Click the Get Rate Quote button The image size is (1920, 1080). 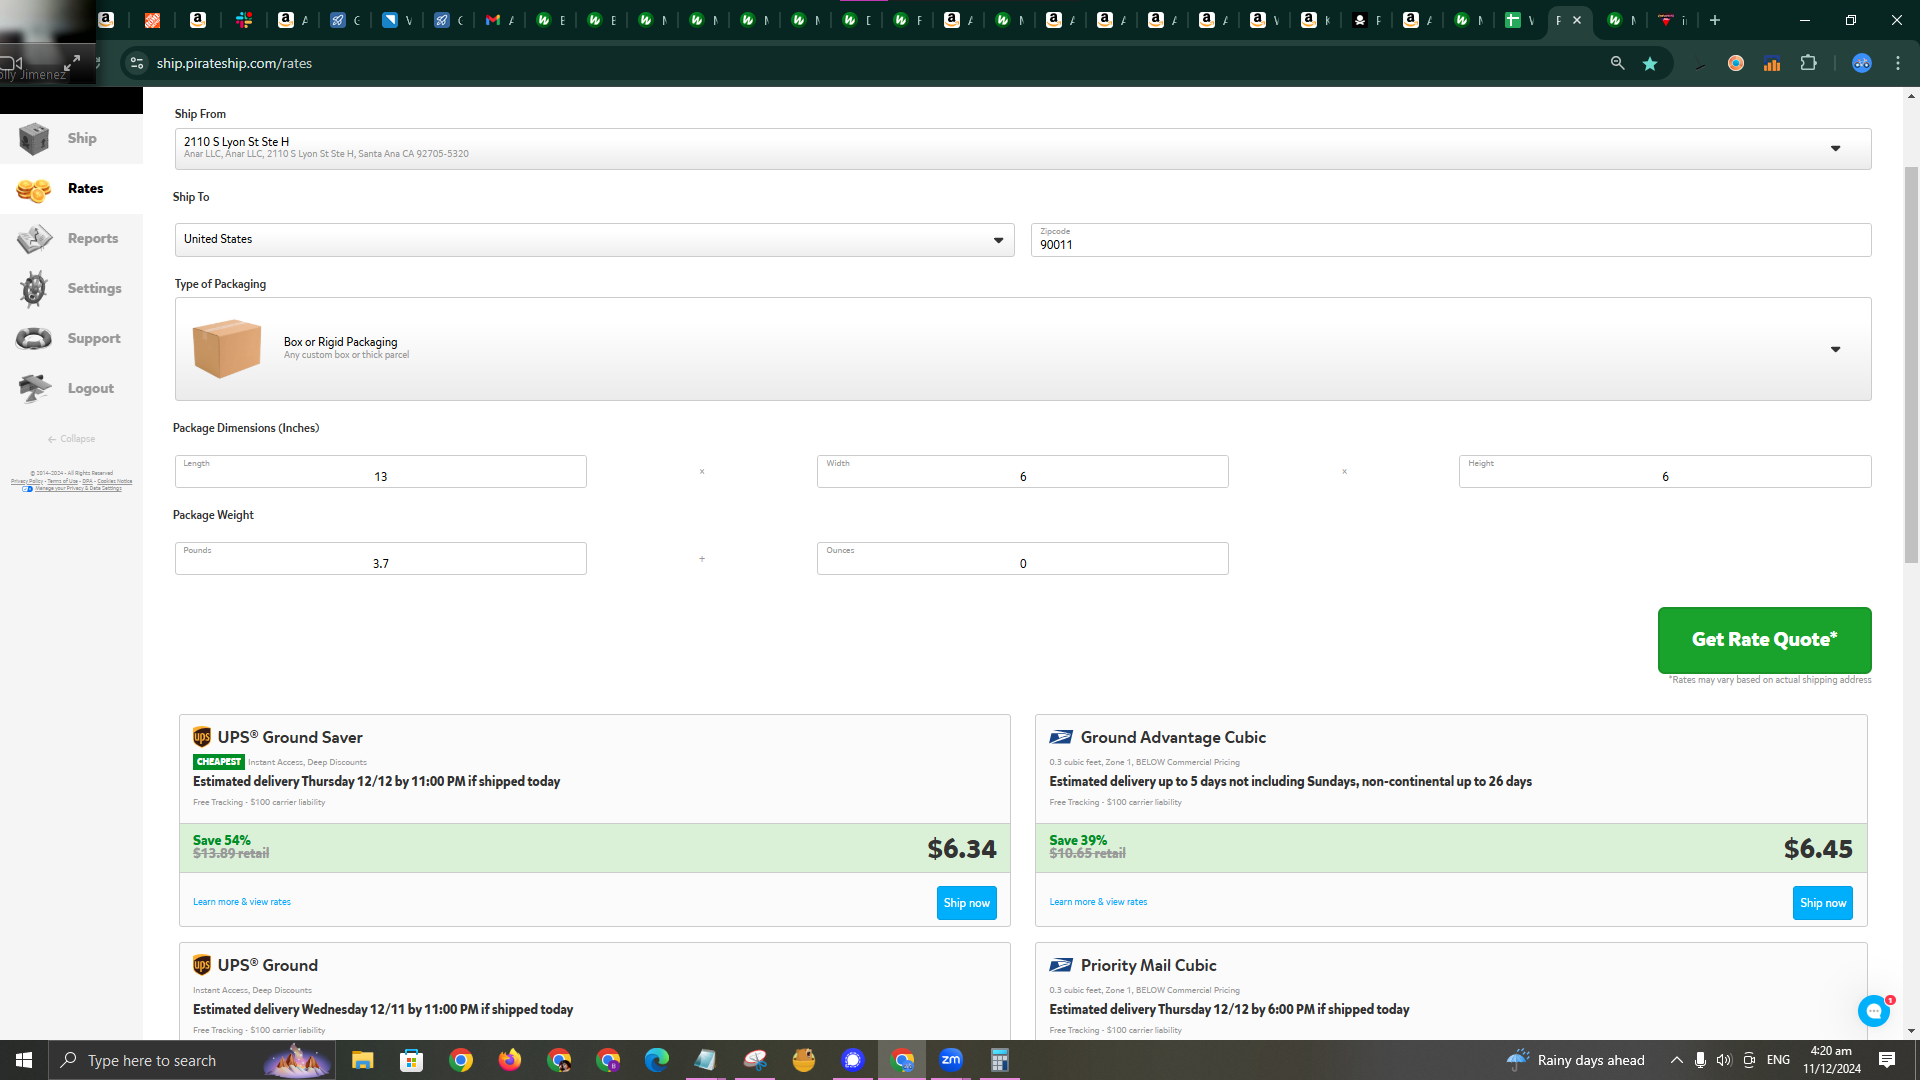(1764, 640)
